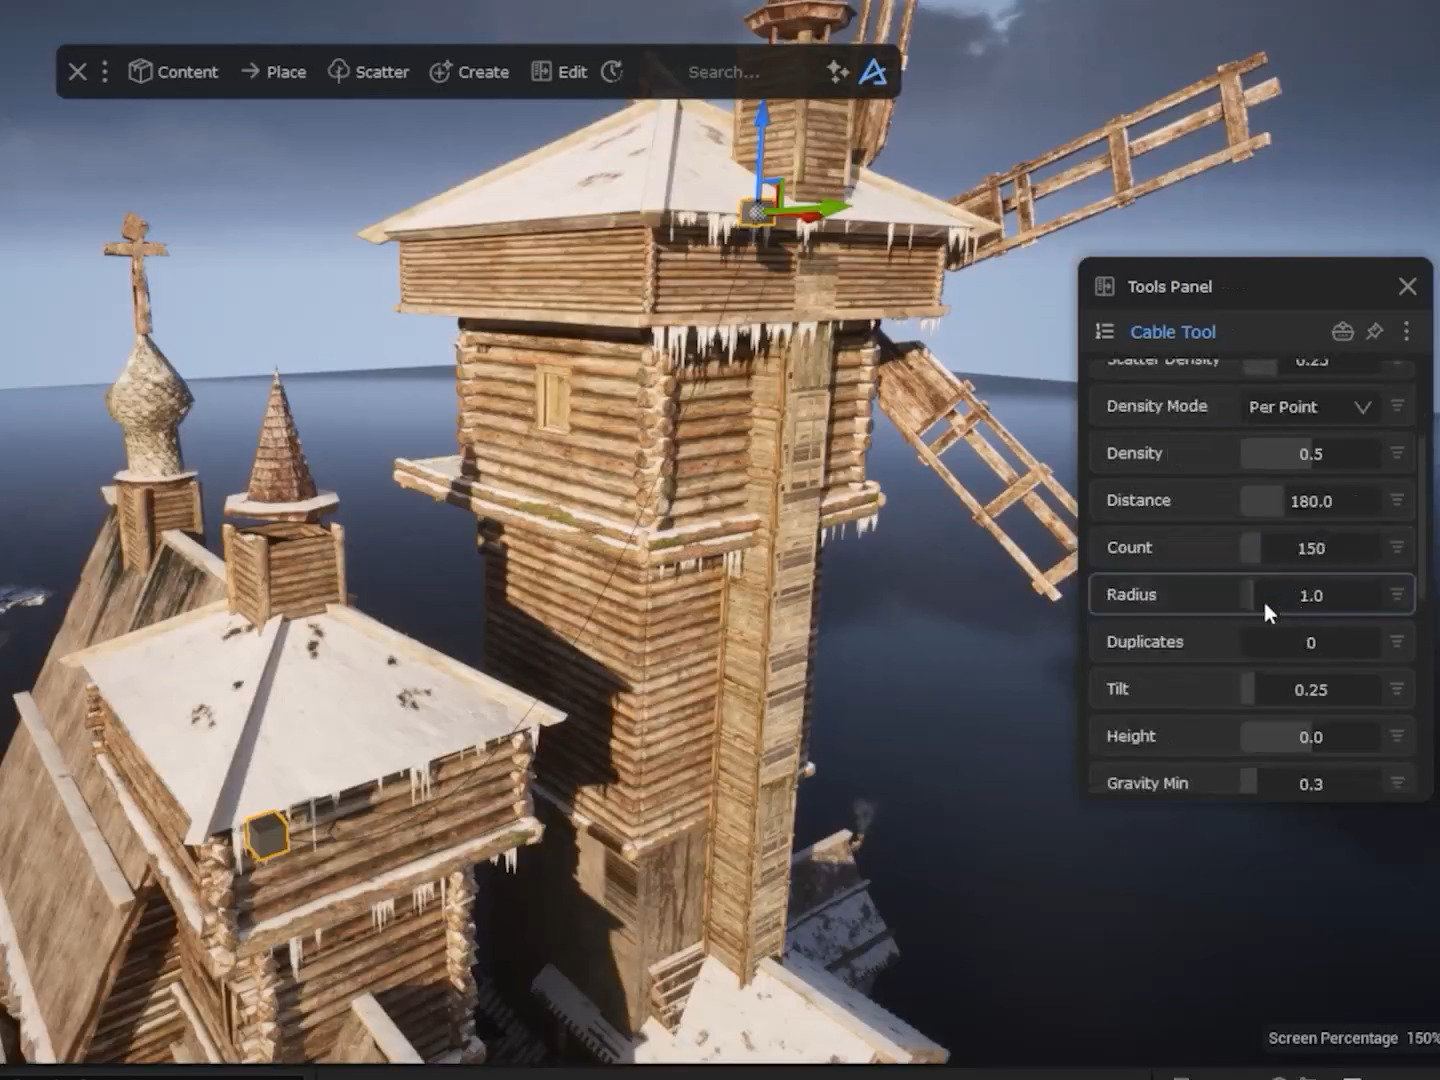1440x1080 pixels.
Task: Click the Tools Panel layout icon
Action: pyautogui.click(x=1105, y=287)
